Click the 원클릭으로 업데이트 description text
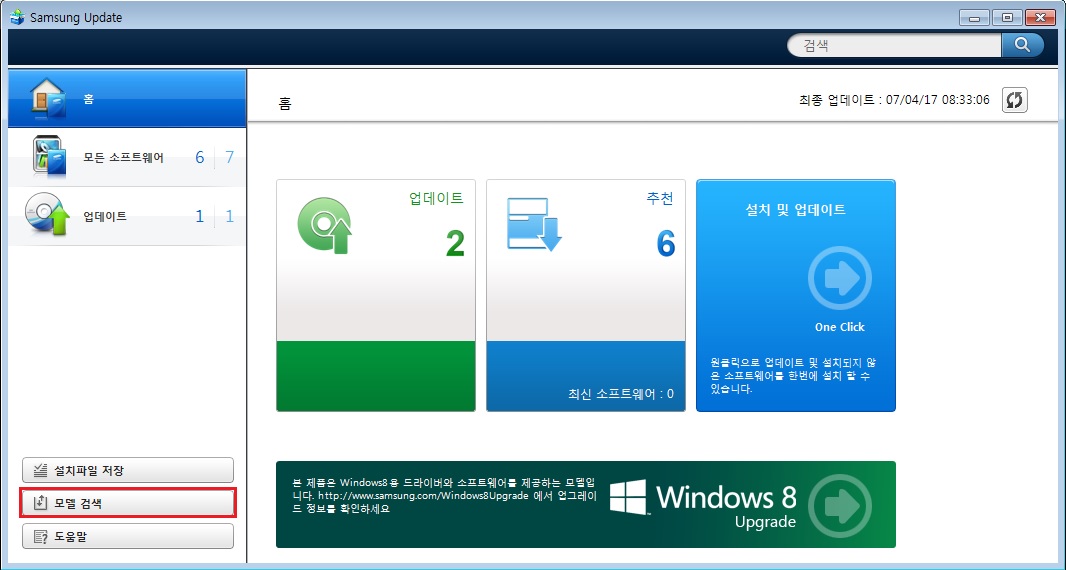This screenshot has height=570, width=1066. point(793,375)
